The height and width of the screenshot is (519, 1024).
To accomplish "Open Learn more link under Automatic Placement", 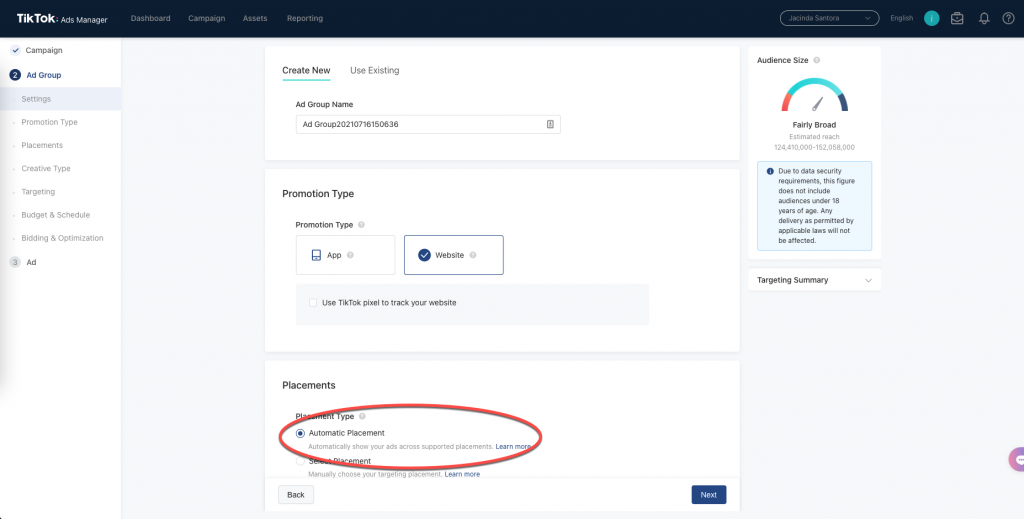I will coord(513,447).
